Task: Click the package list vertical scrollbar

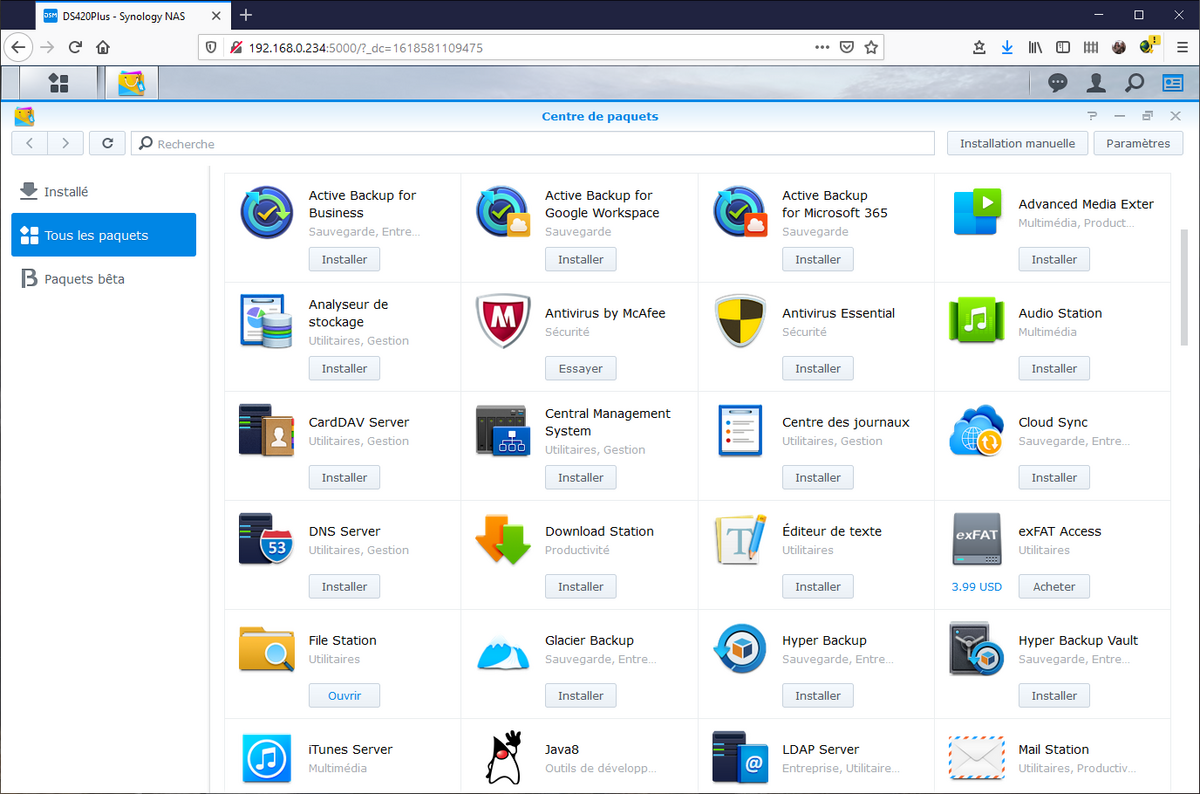Action: (1185, 288)
